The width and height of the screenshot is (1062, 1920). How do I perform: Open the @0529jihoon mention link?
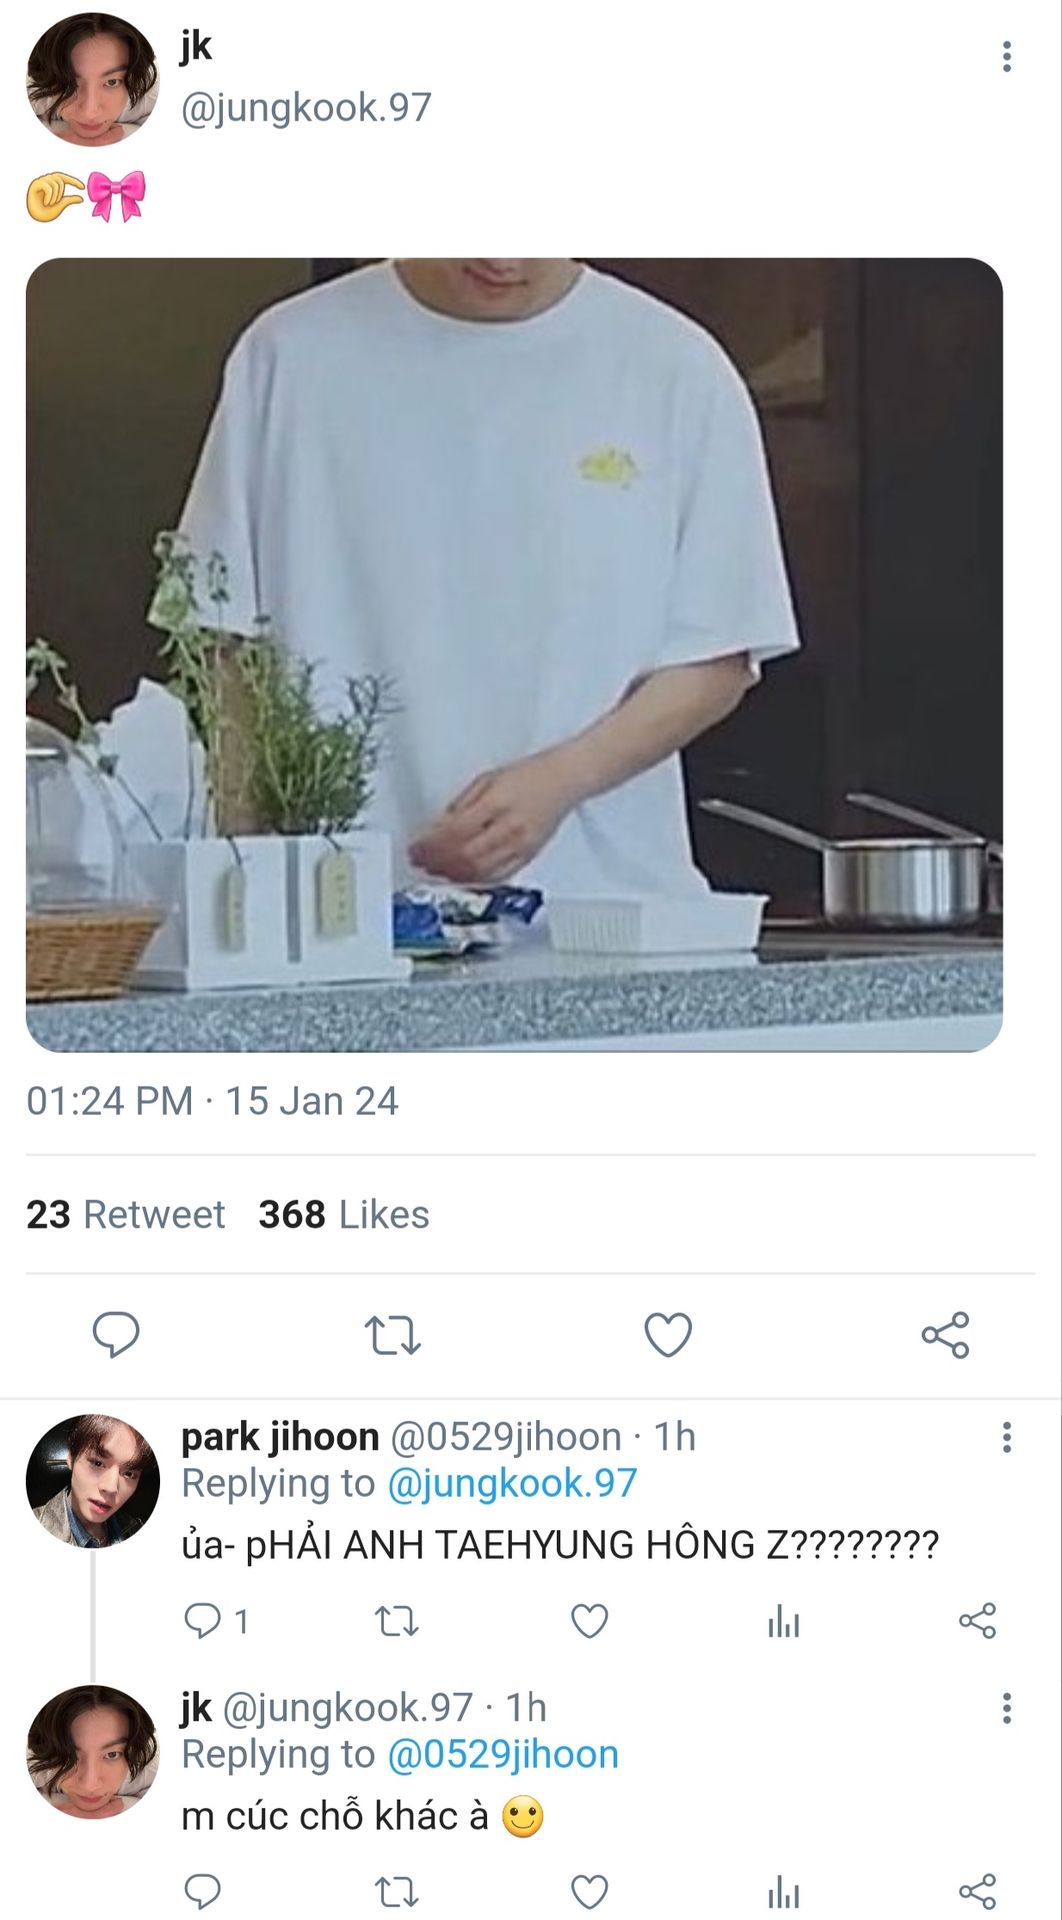(x=503, y=1754)
